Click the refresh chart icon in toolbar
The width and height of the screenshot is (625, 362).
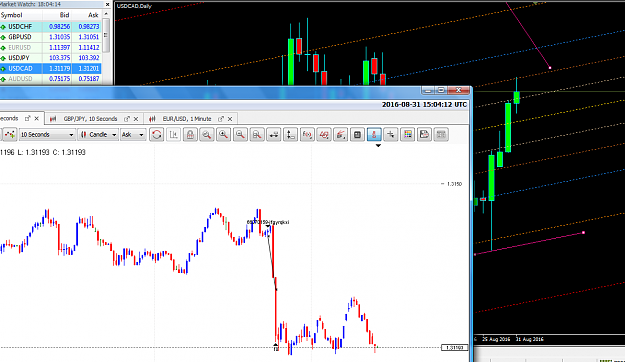(157, 135)
